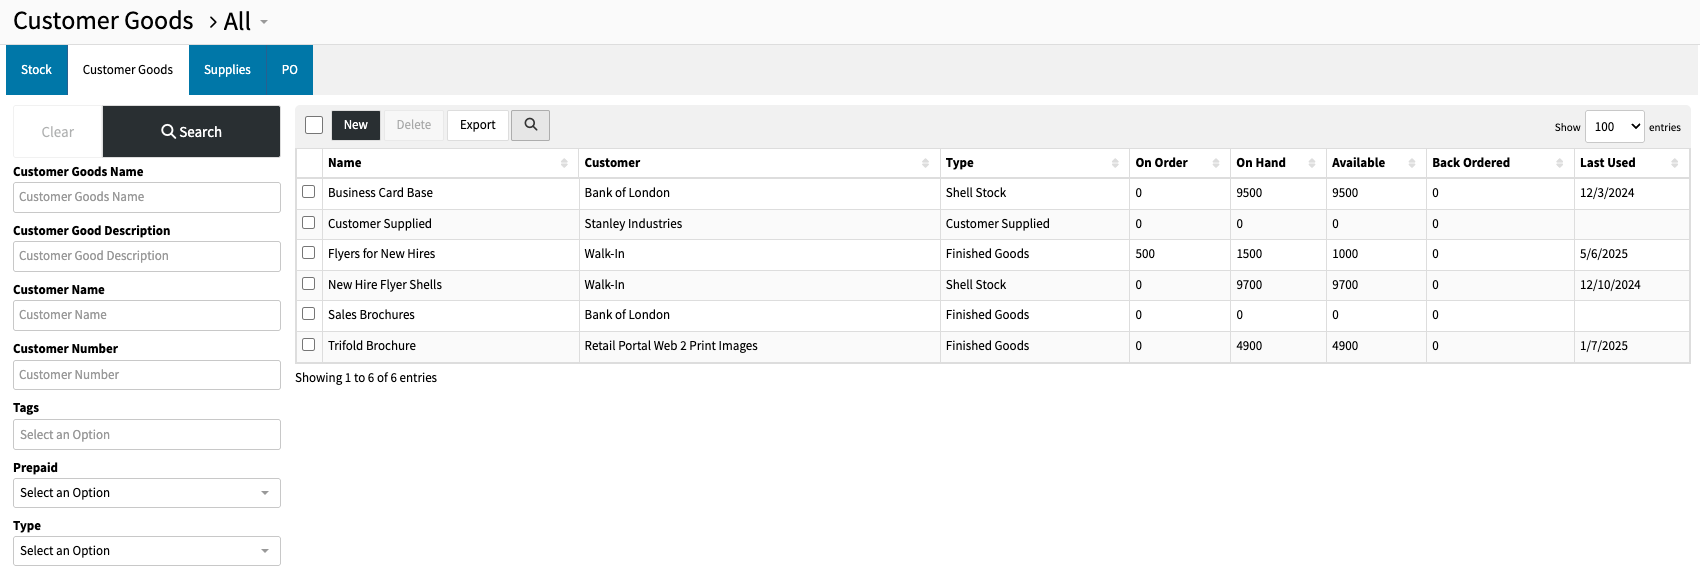This screenshot has height=582, width=1700.
Task: Click the 12/3/2024 last used date
Action: [1607, 193]
